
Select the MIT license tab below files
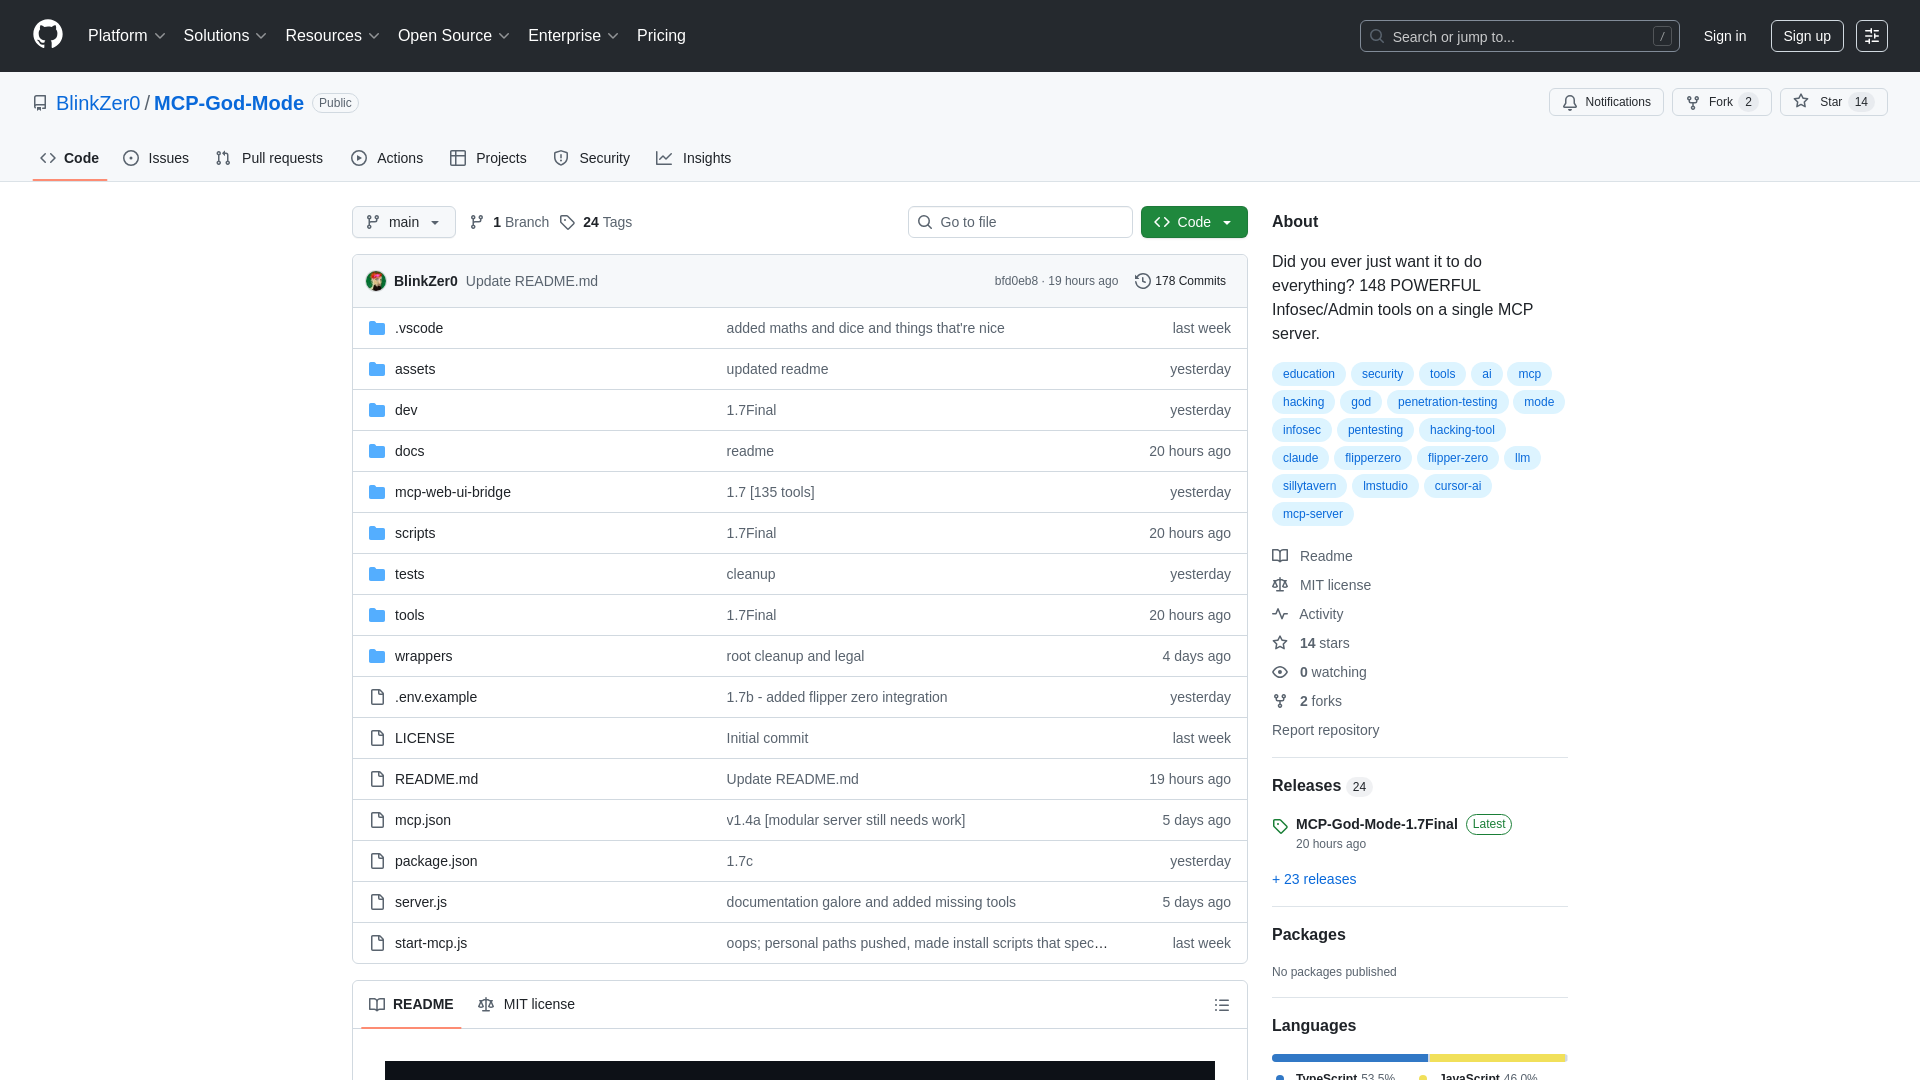[526, 1004]
